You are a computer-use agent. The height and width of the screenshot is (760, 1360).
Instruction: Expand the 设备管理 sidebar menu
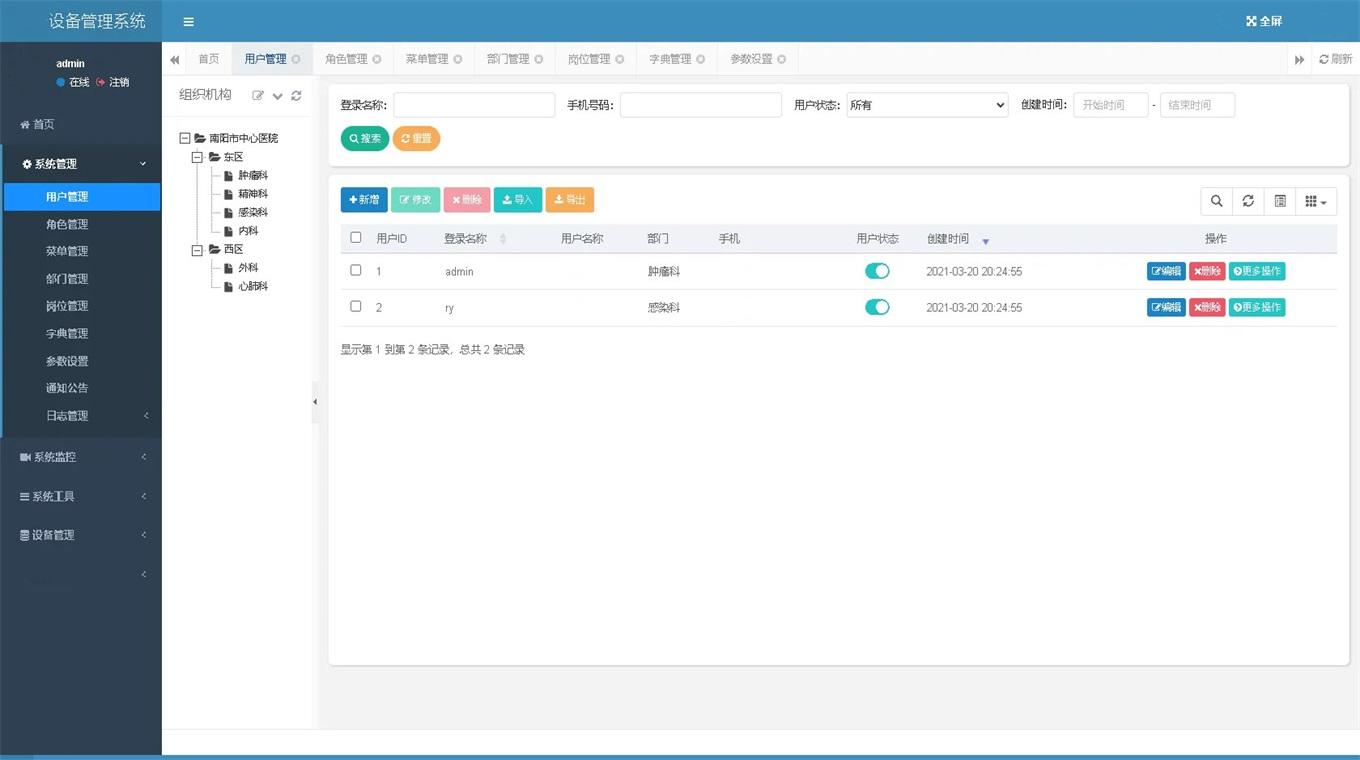81,535
